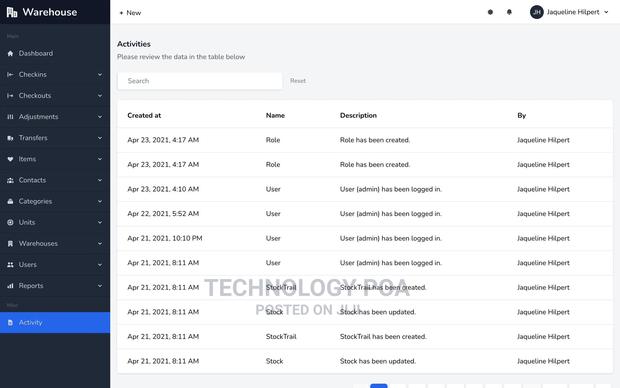Focus the Search input field

200,81
